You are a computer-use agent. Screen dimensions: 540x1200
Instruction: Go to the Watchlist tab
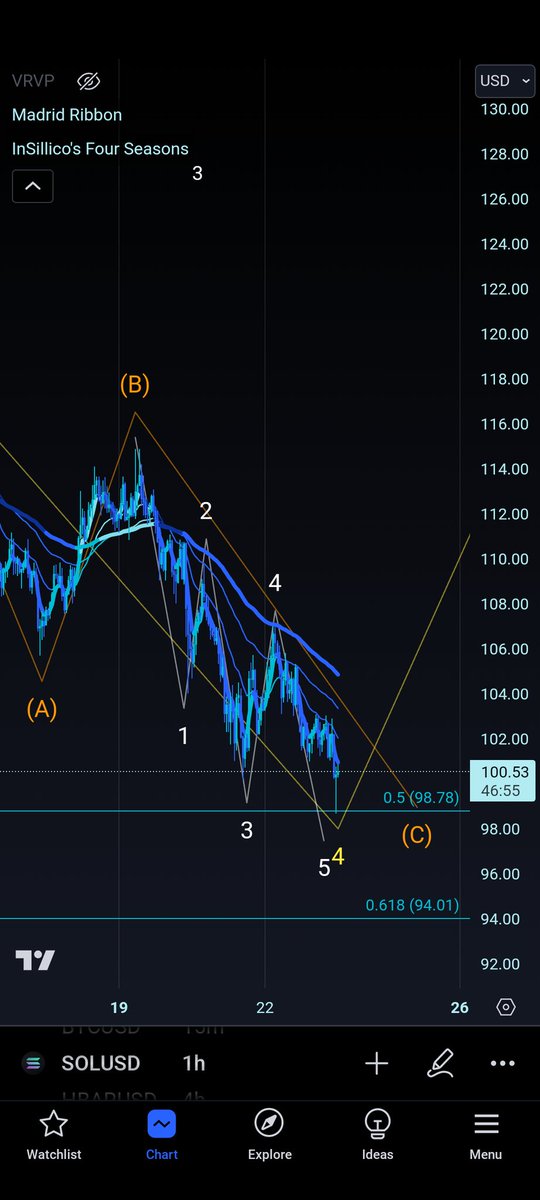point(54,1136)
